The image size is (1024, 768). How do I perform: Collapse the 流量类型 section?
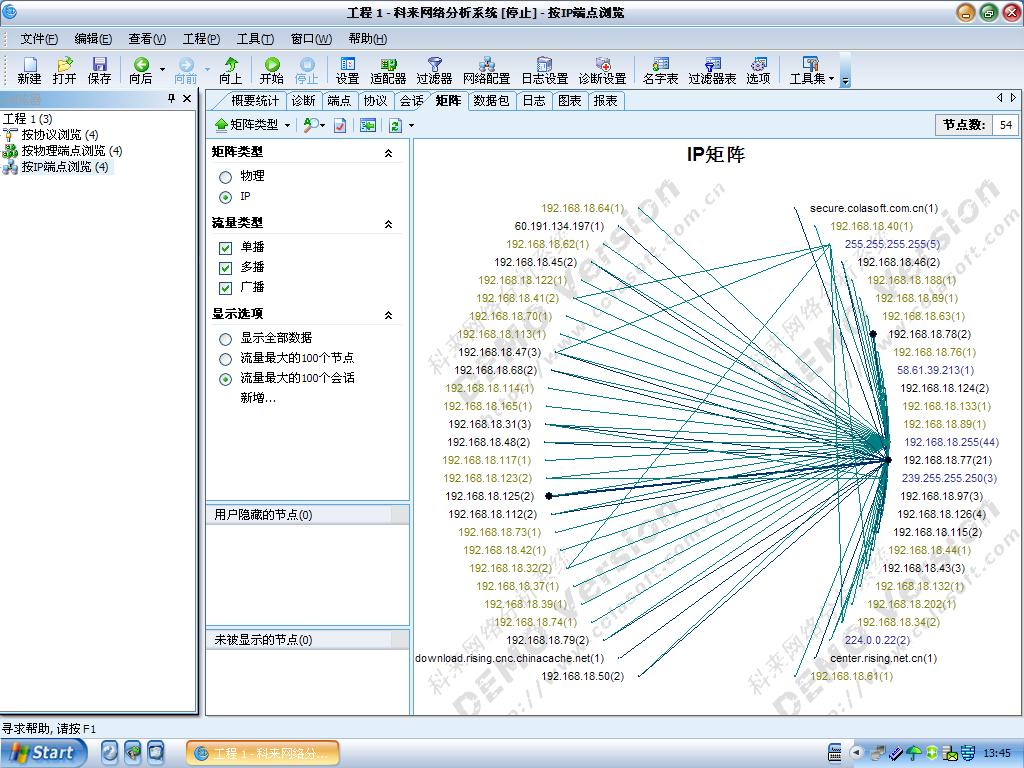(389, 225)
